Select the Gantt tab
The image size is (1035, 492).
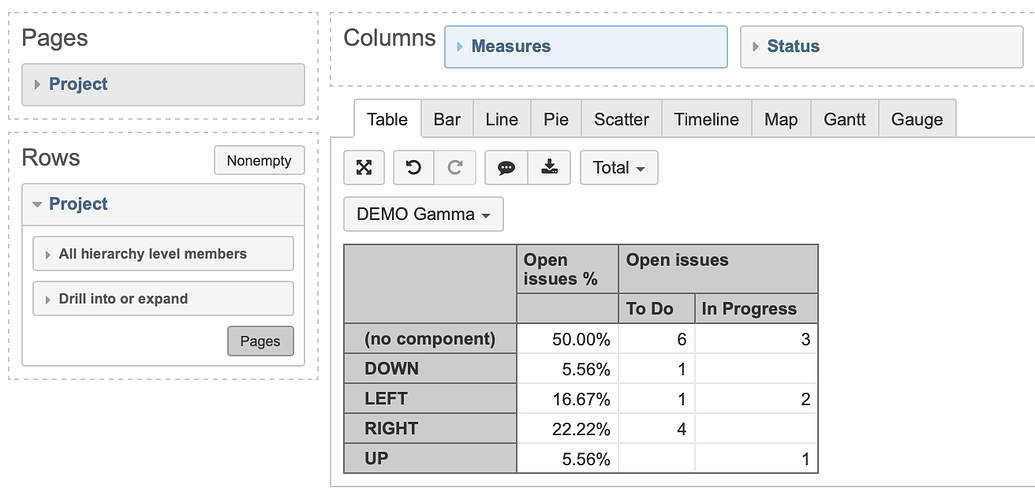[845, 120]
